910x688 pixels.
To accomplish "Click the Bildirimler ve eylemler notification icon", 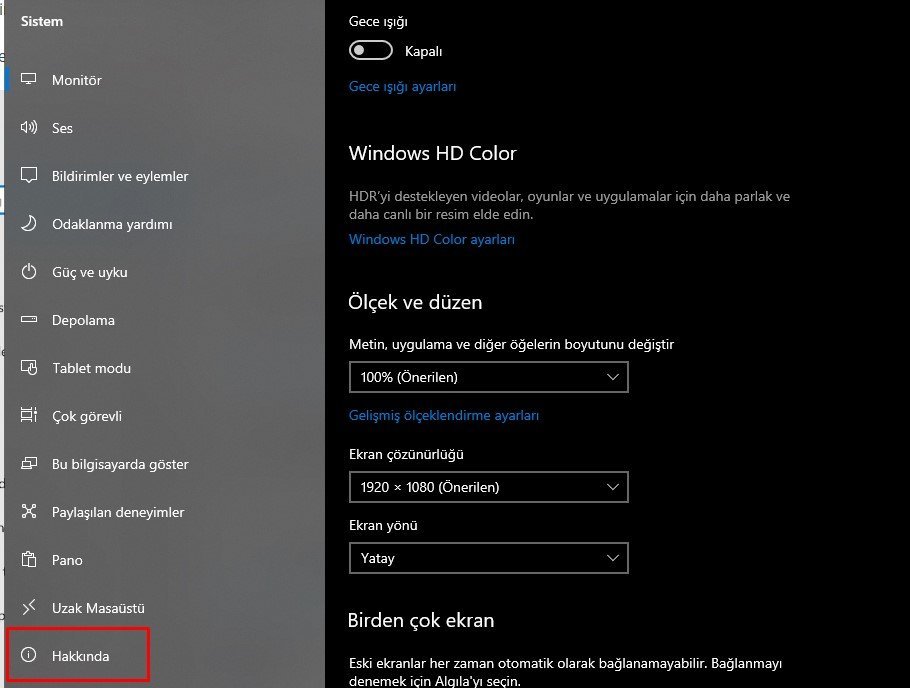I will coord(28,175).
